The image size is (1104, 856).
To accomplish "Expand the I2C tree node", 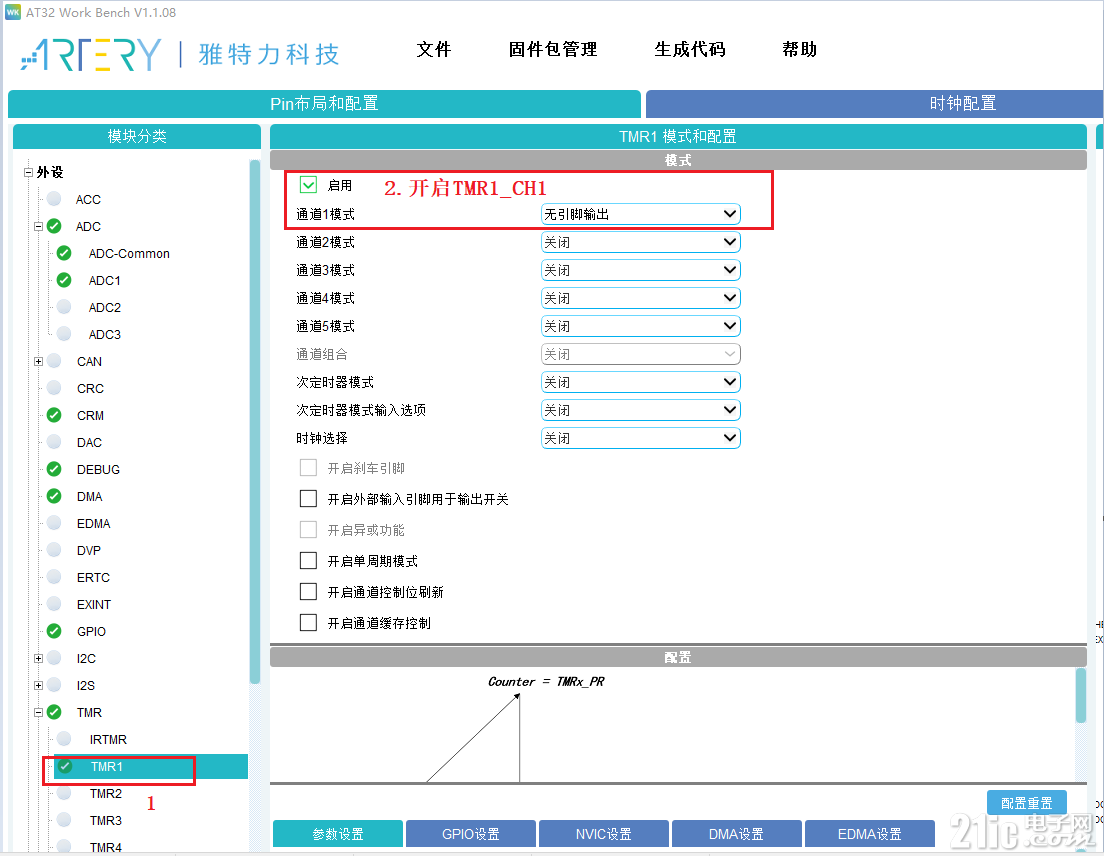I will pos(39,659).
